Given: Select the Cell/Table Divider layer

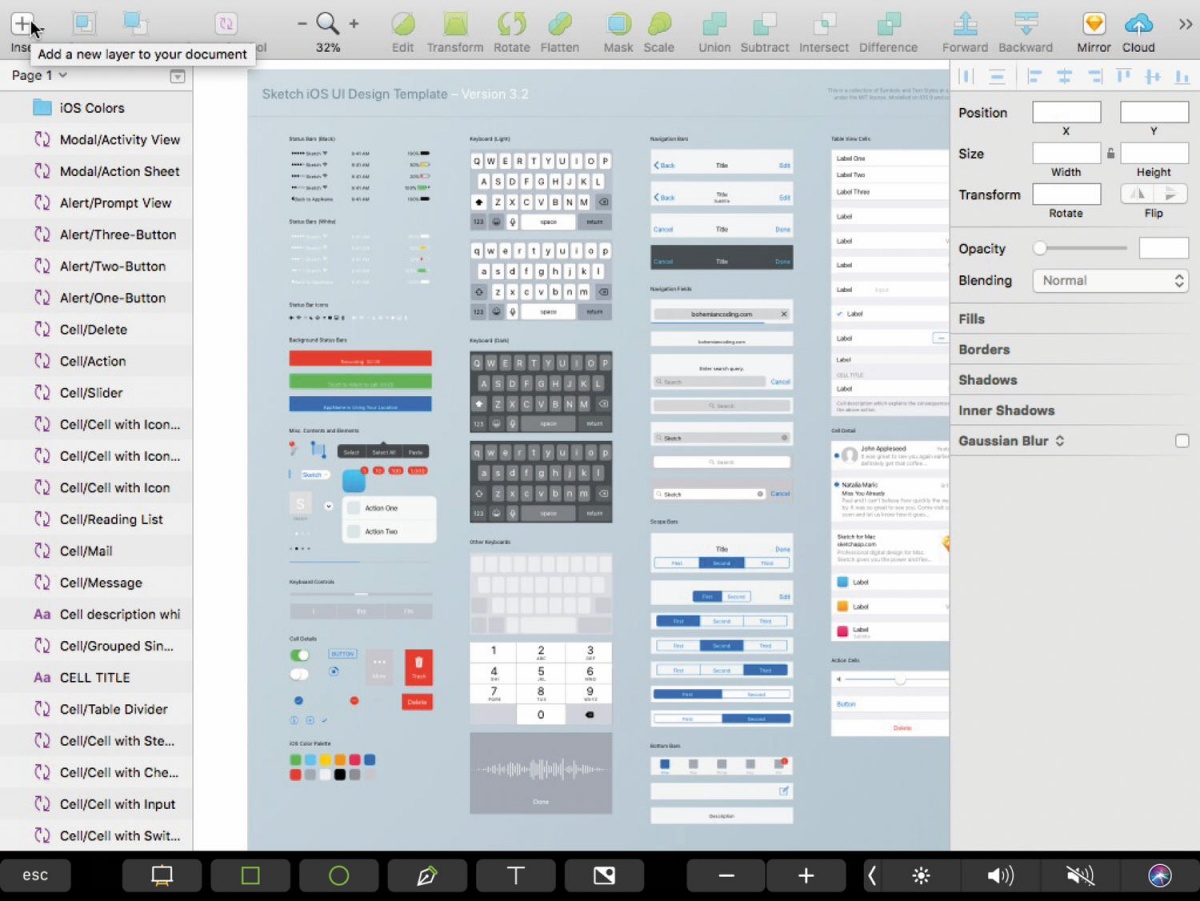Looking at the screenshot, I should click(96, 710).
